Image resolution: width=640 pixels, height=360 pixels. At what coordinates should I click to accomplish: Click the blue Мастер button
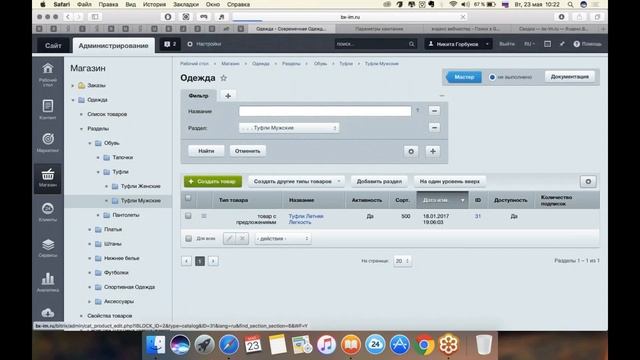click(464, 77)
